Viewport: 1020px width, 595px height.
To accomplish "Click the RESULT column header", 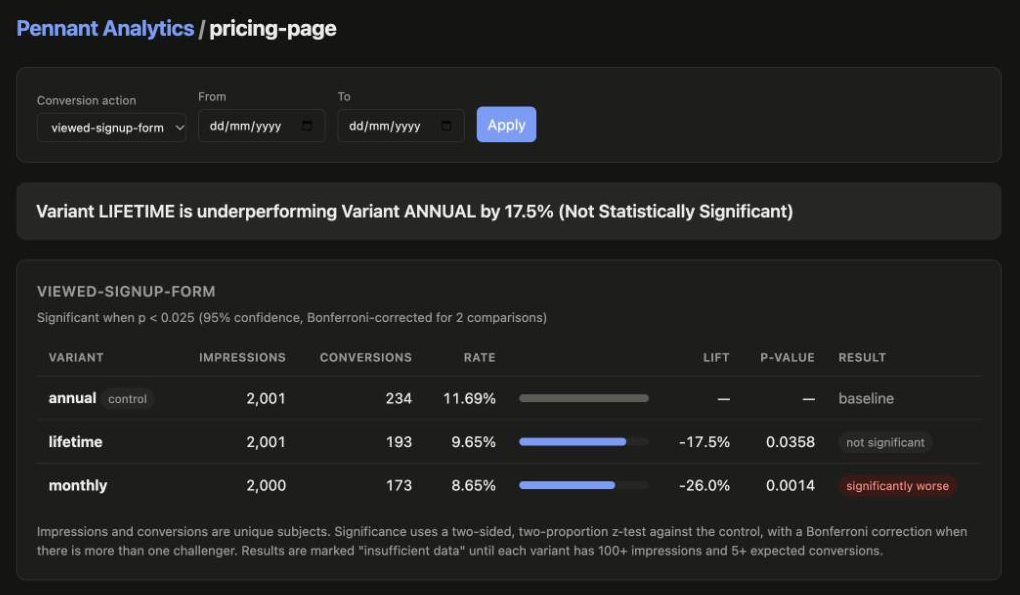I will 862,358.
